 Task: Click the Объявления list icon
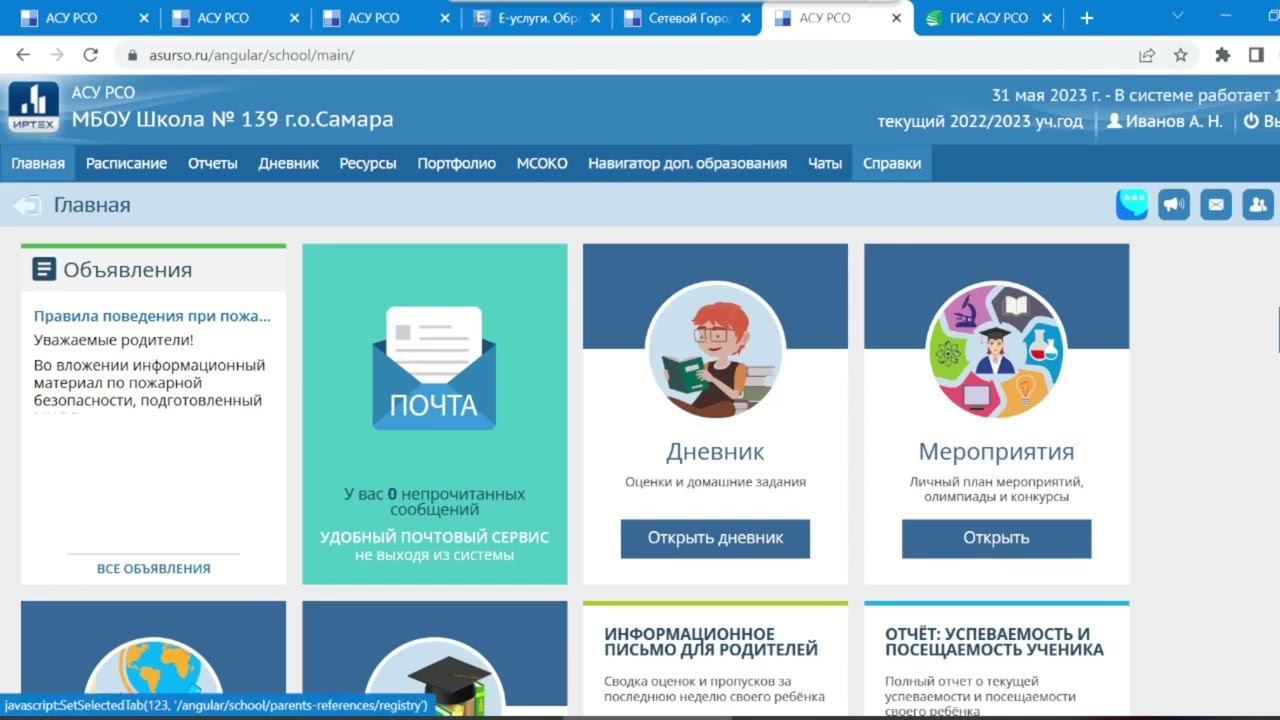click(44, 269)
